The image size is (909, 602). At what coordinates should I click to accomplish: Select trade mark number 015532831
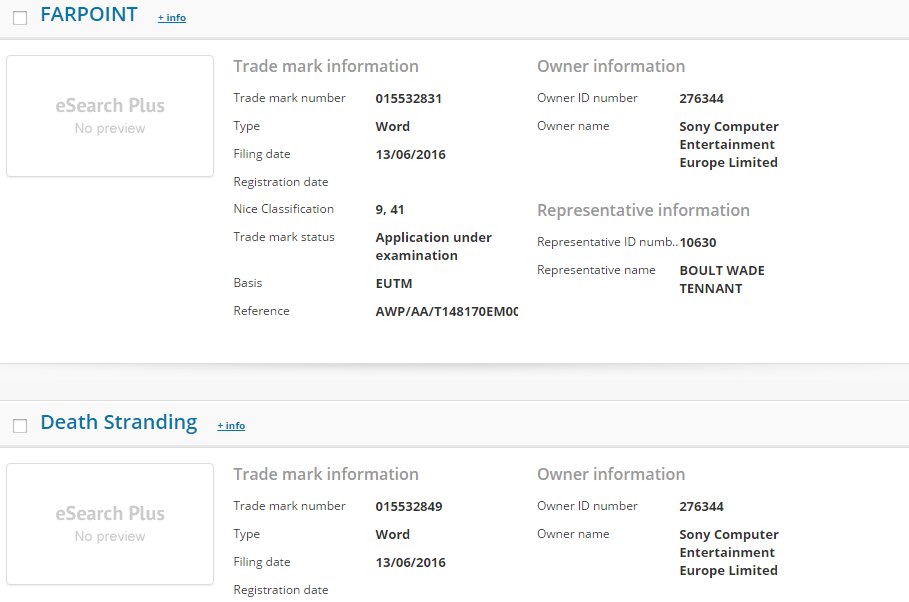coord(409,99)
